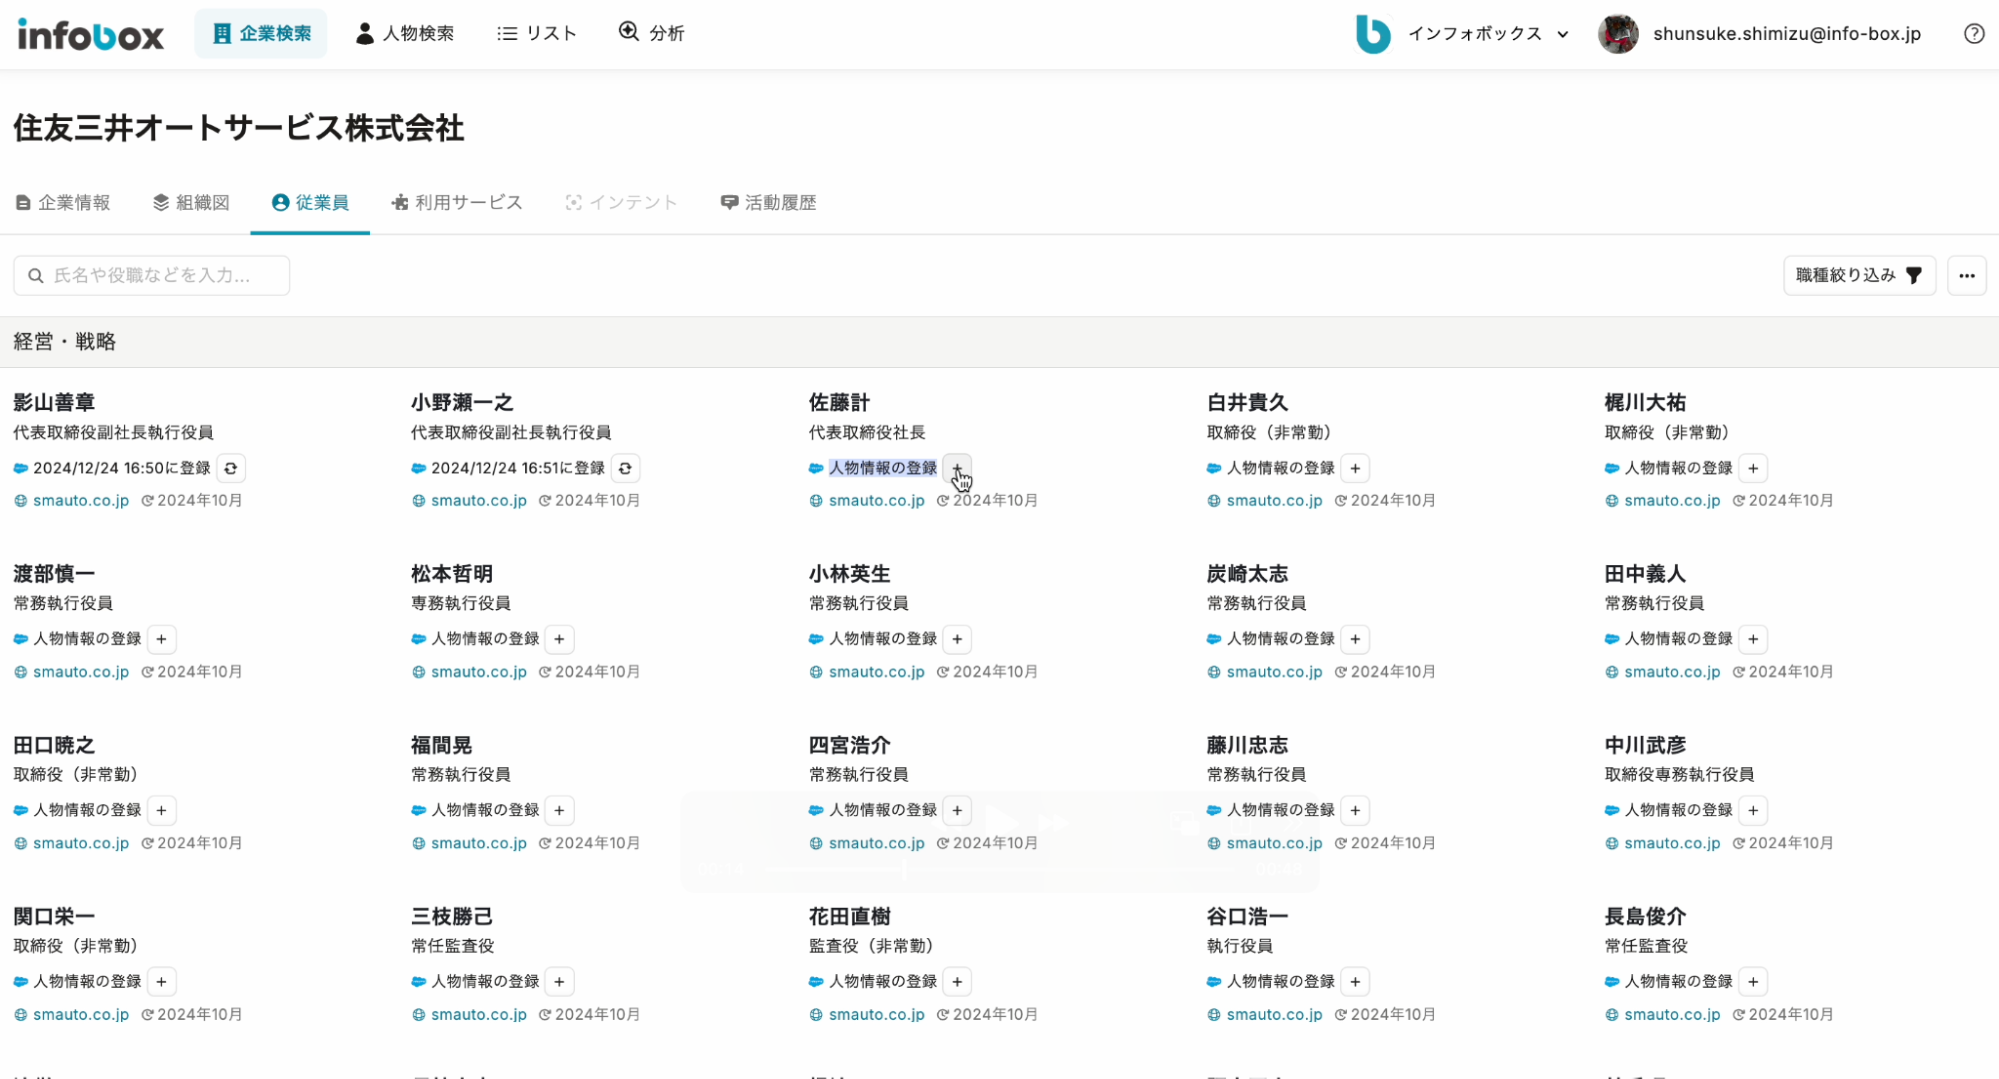
Task: Click plus icon to register 三枝勝己
Action: pyautogui.click(x=559, y=982)
